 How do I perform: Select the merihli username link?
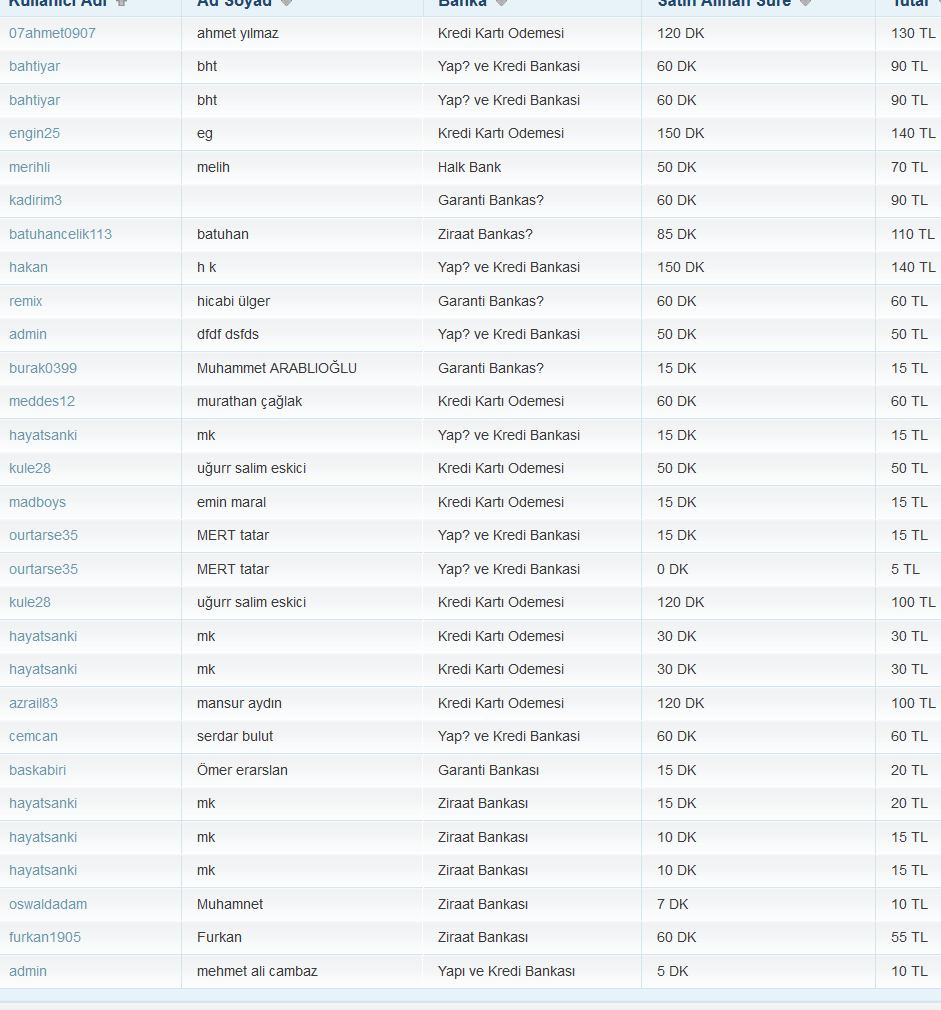click(x=29, y=167)
